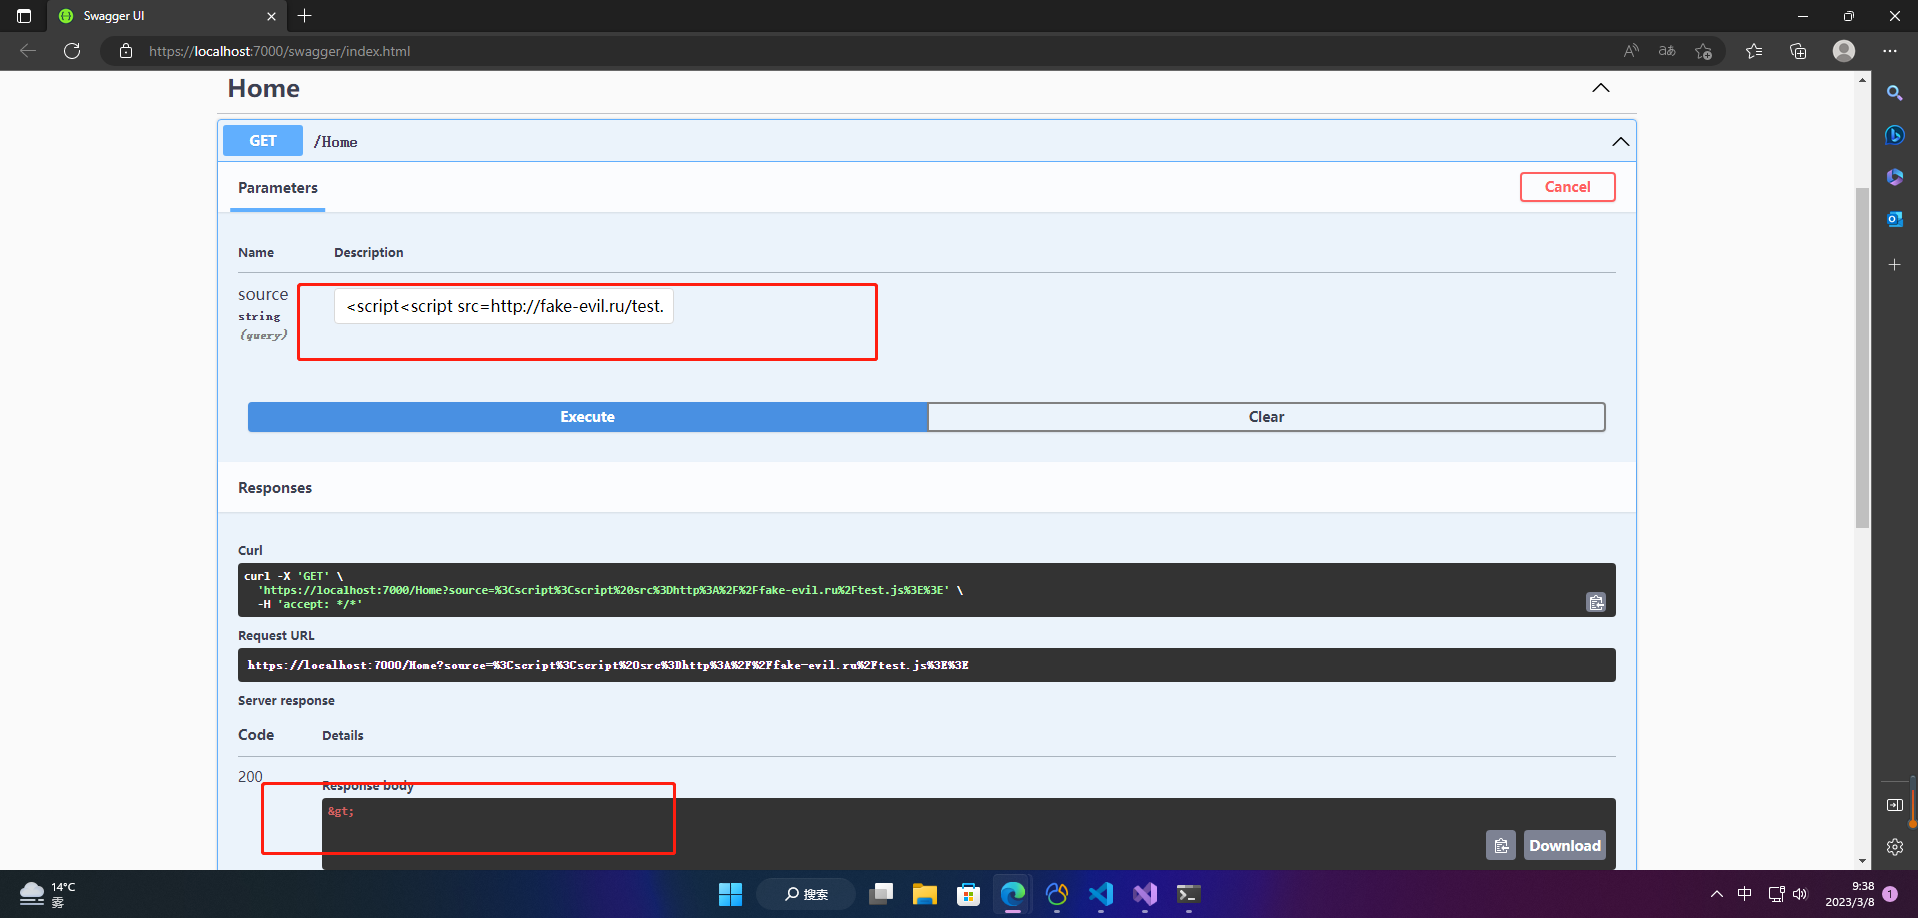Click the 200 response code
This screenshot has height=918, width=1918.
(250, 777)
